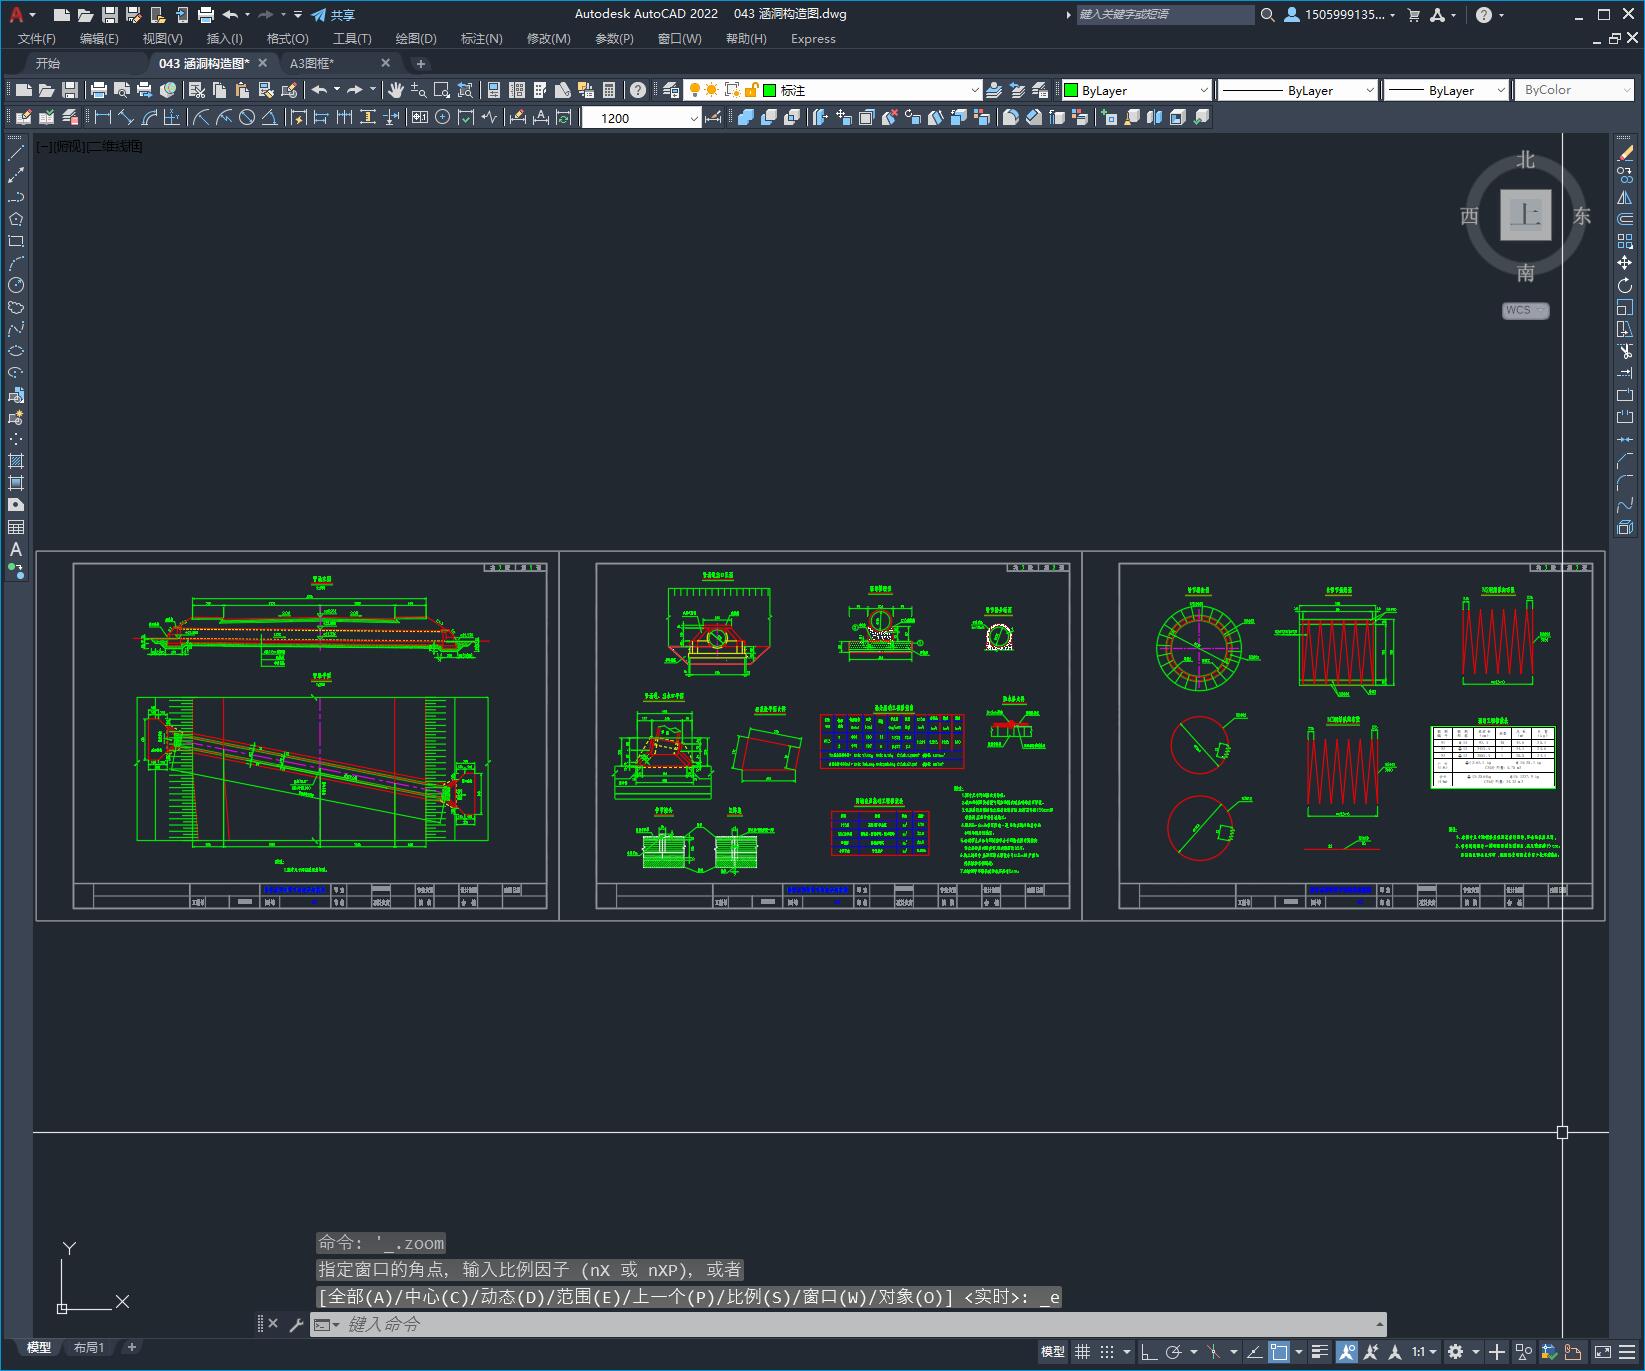Viewport: 1645px width, 1371px height.
Task: Click the Aligned dimension tool
Action: 126,117
